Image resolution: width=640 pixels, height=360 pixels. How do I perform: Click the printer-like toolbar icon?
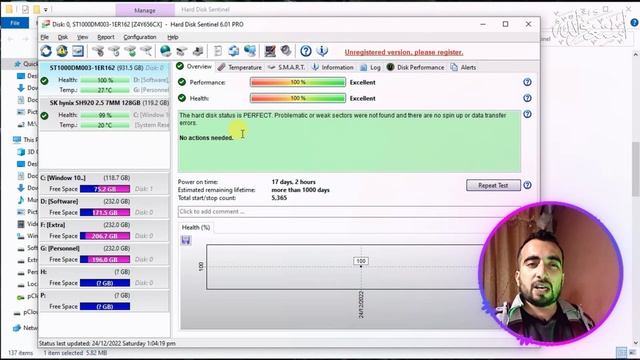tap(198, 51)
